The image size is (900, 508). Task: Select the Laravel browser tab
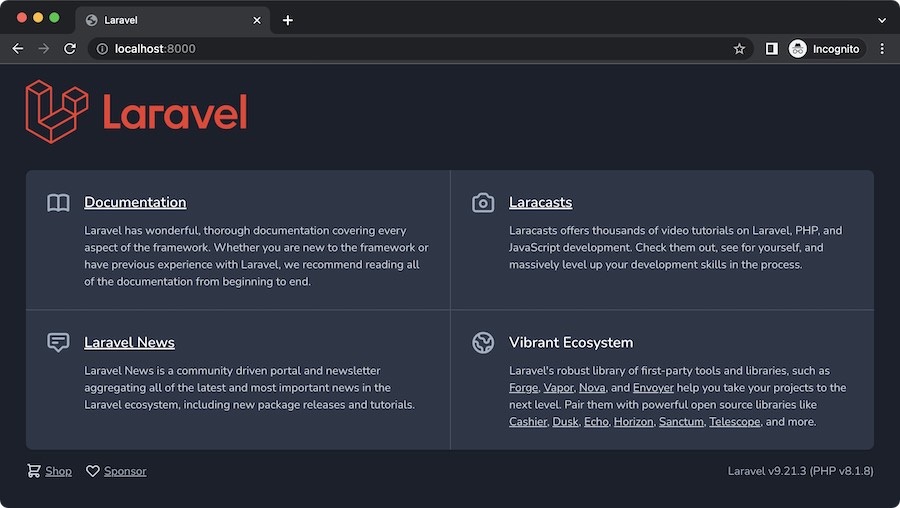(x=172, y=20)
